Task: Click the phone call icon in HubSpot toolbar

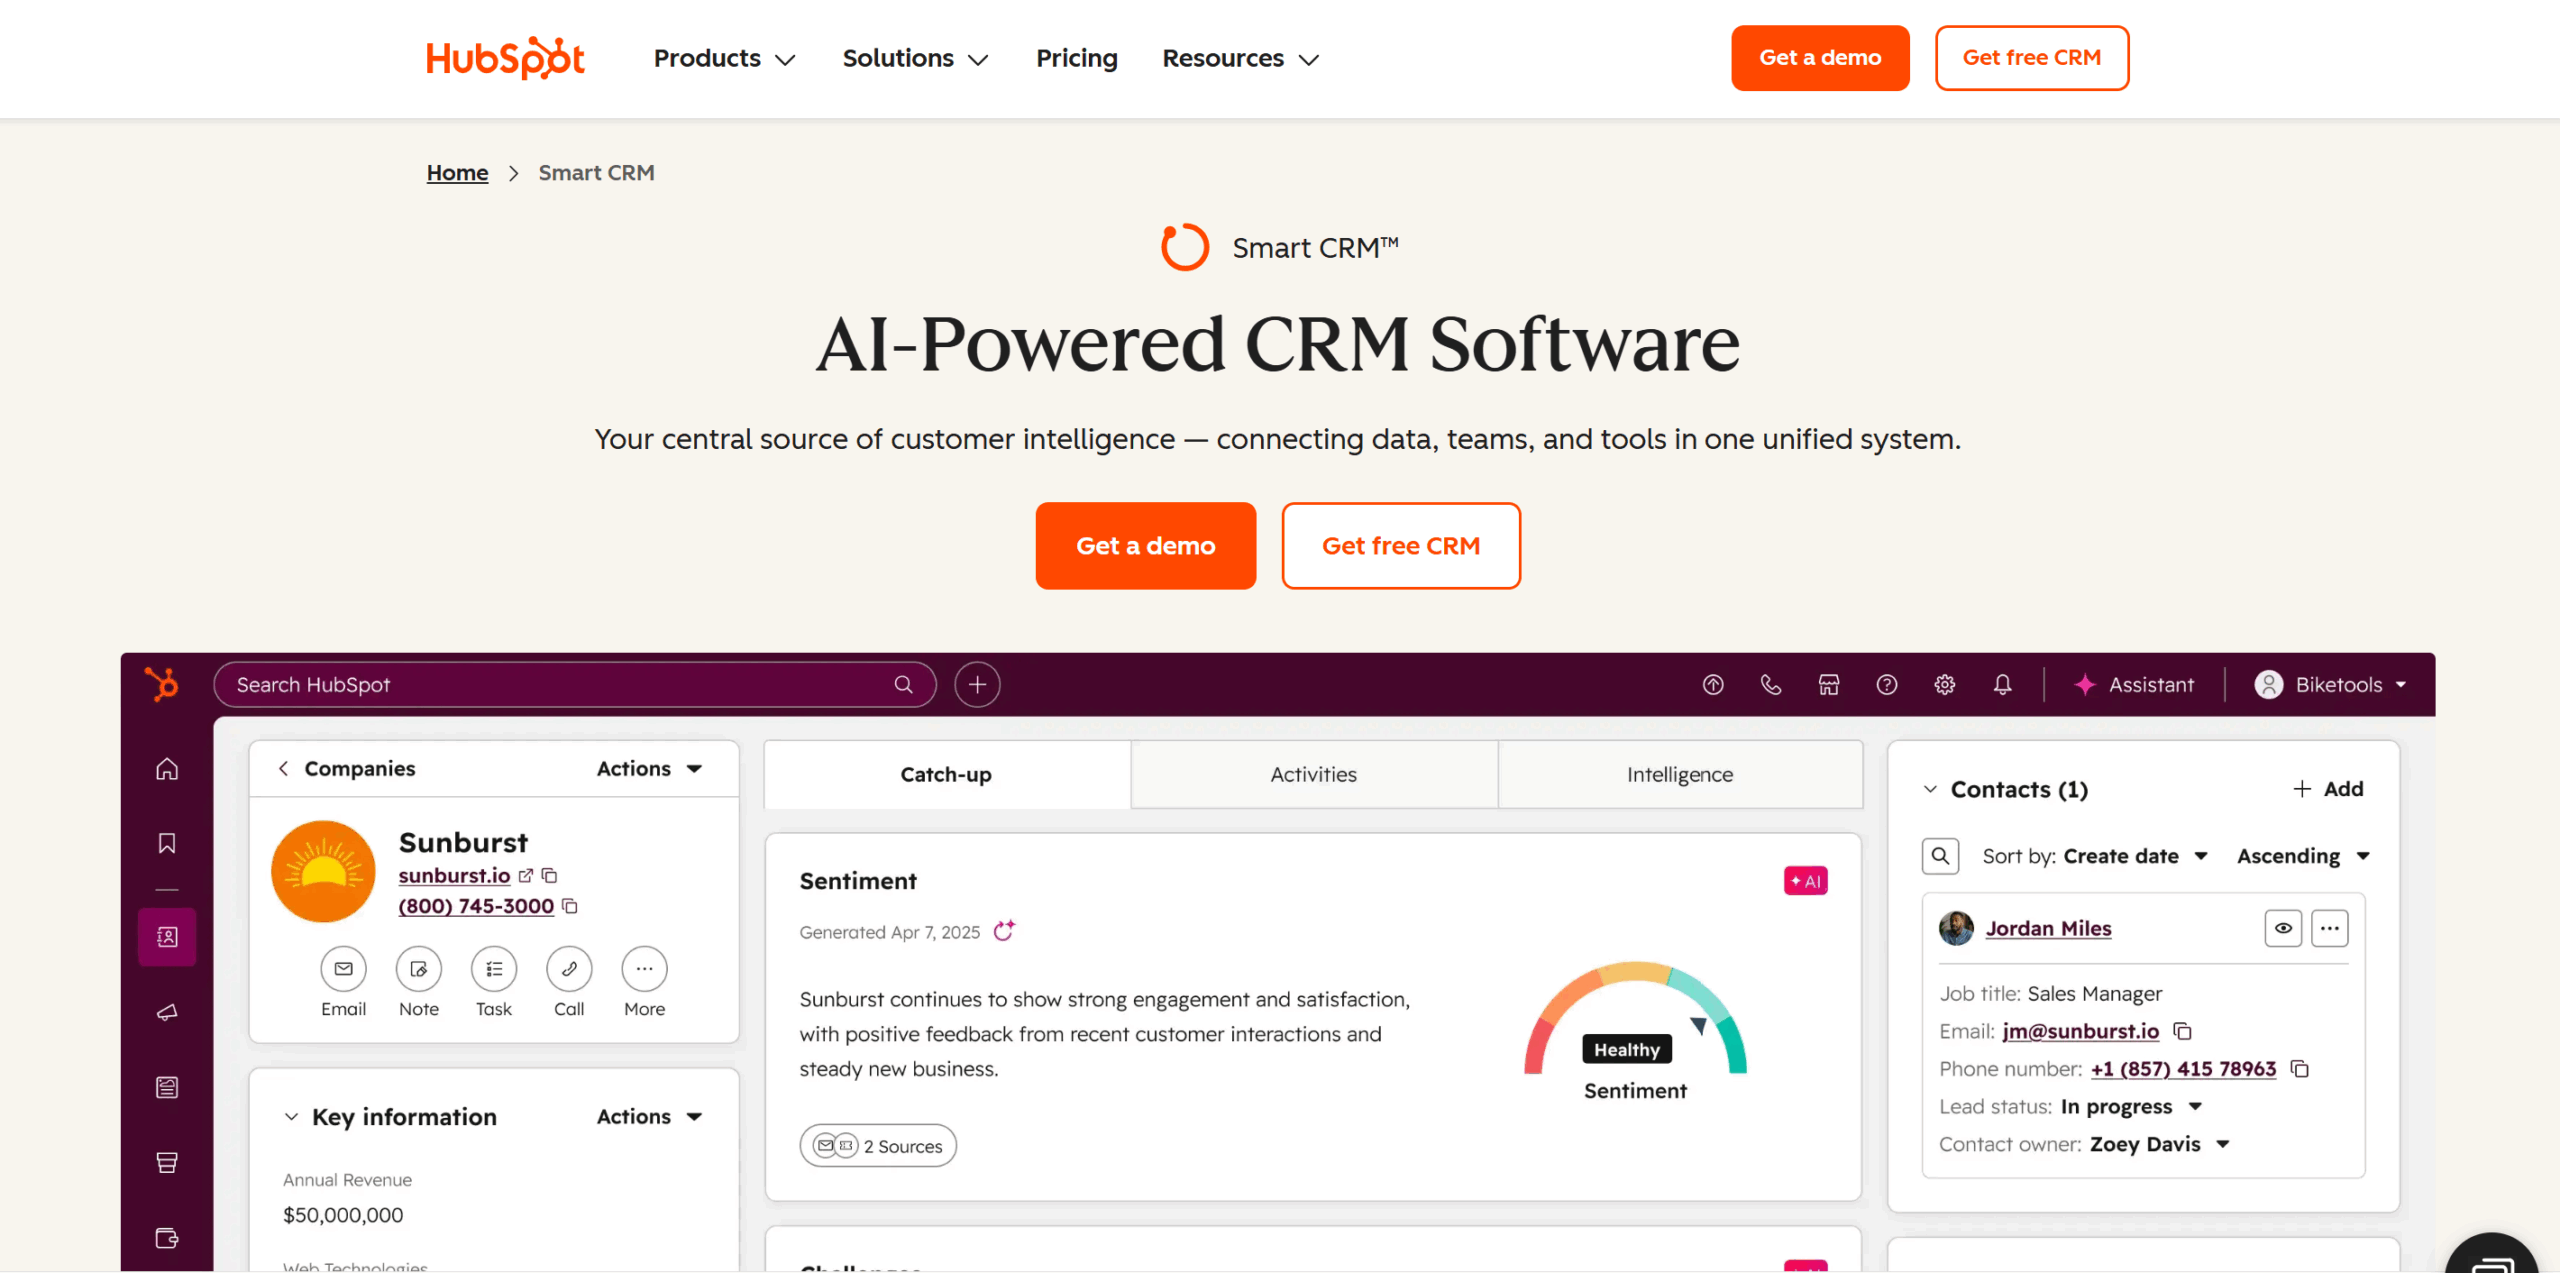Action: [1770, 685]
